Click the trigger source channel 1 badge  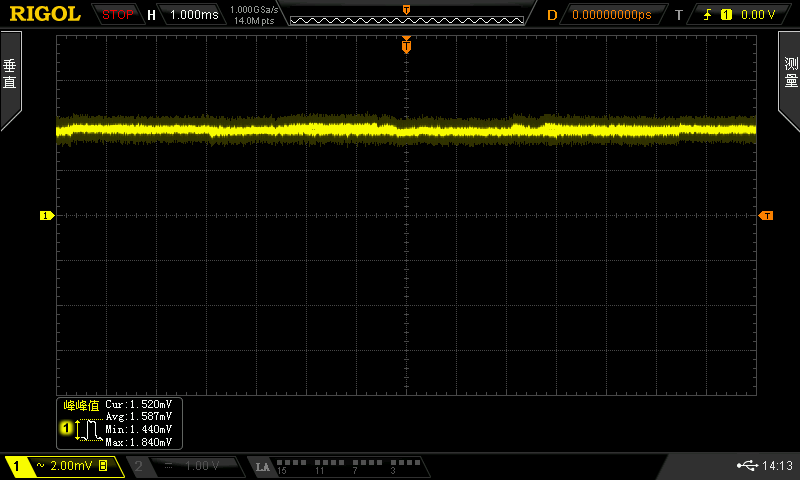tap(726, 15)
